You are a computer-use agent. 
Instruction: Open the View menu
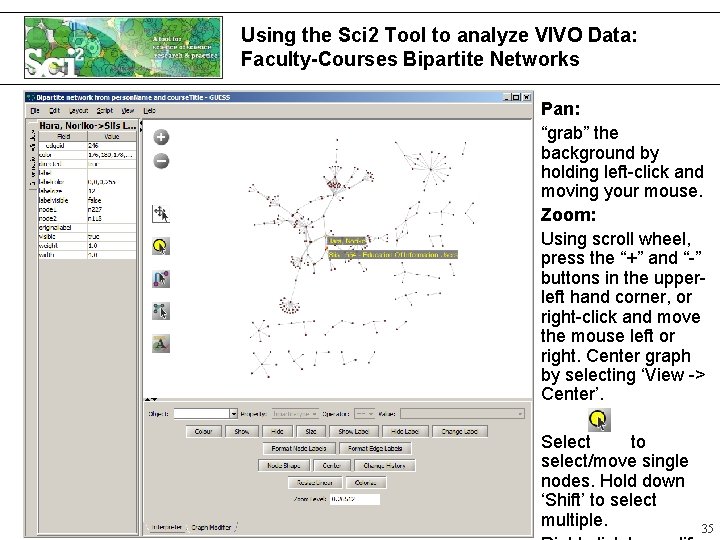(x=128, y=111)
